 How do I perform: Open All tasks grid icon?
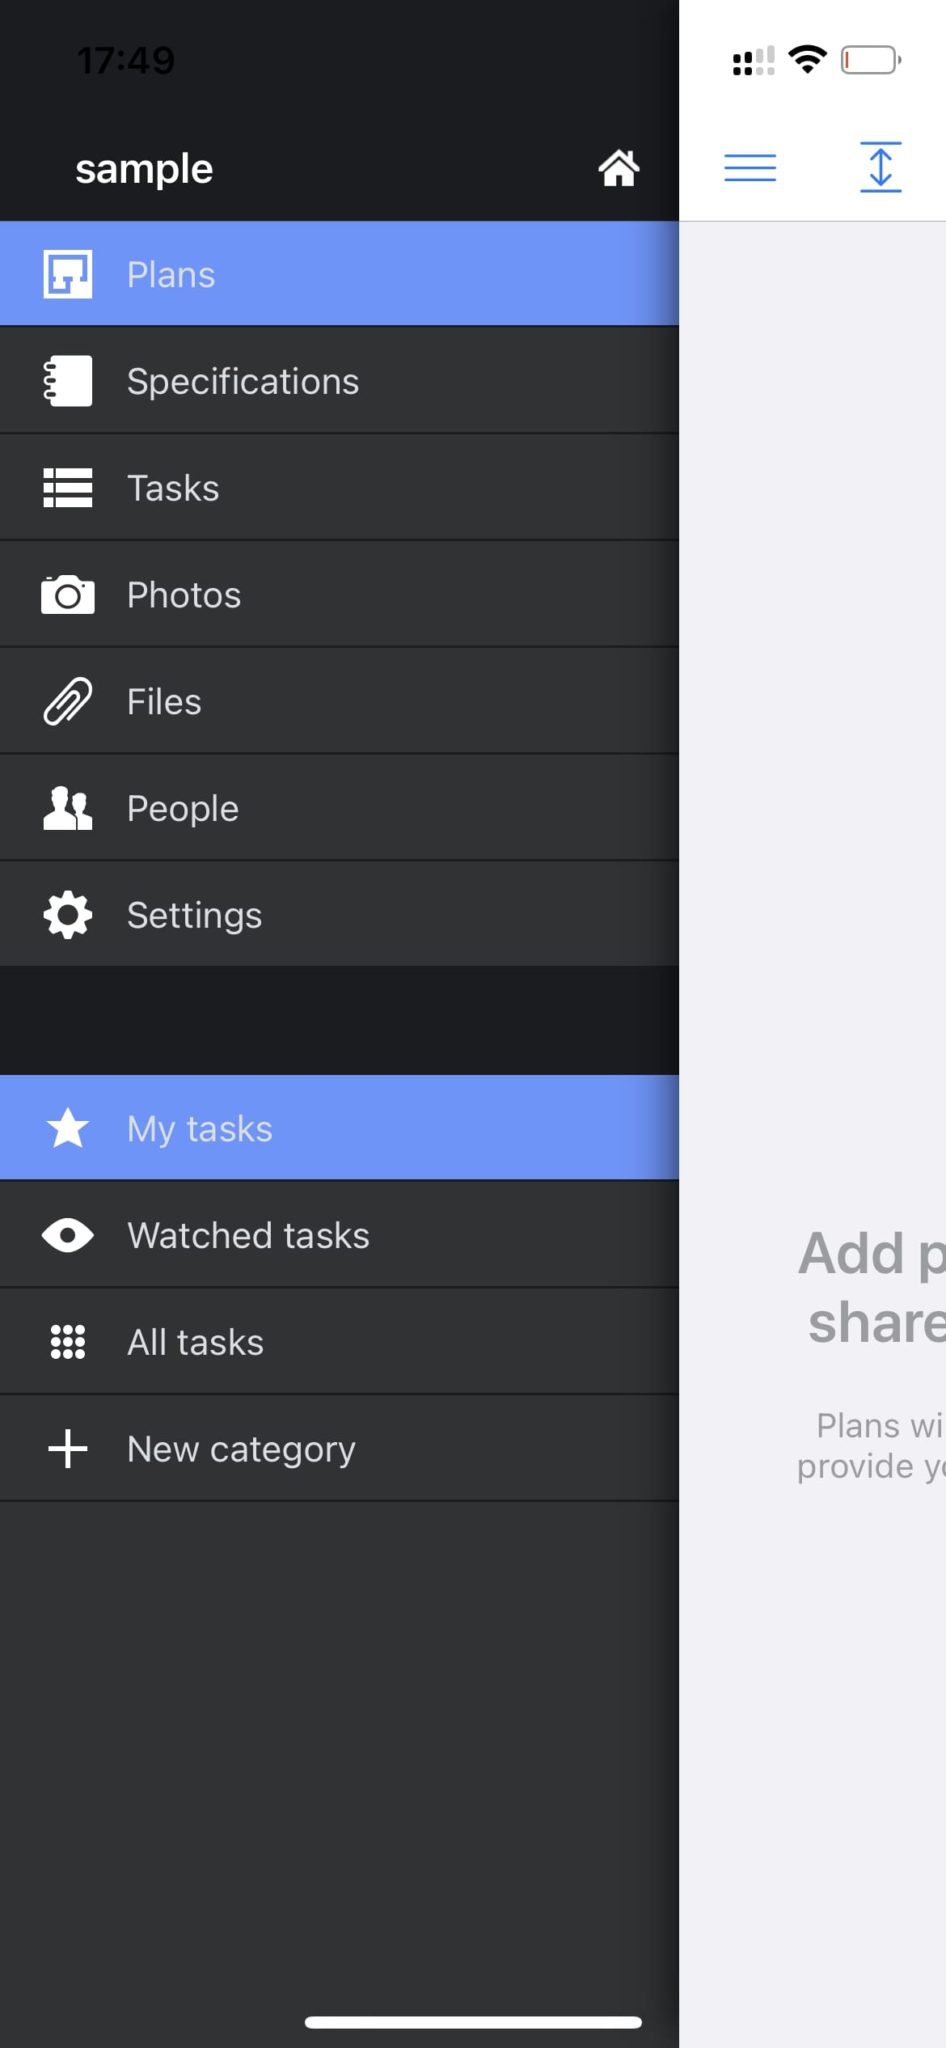(x=68, y=1342)
